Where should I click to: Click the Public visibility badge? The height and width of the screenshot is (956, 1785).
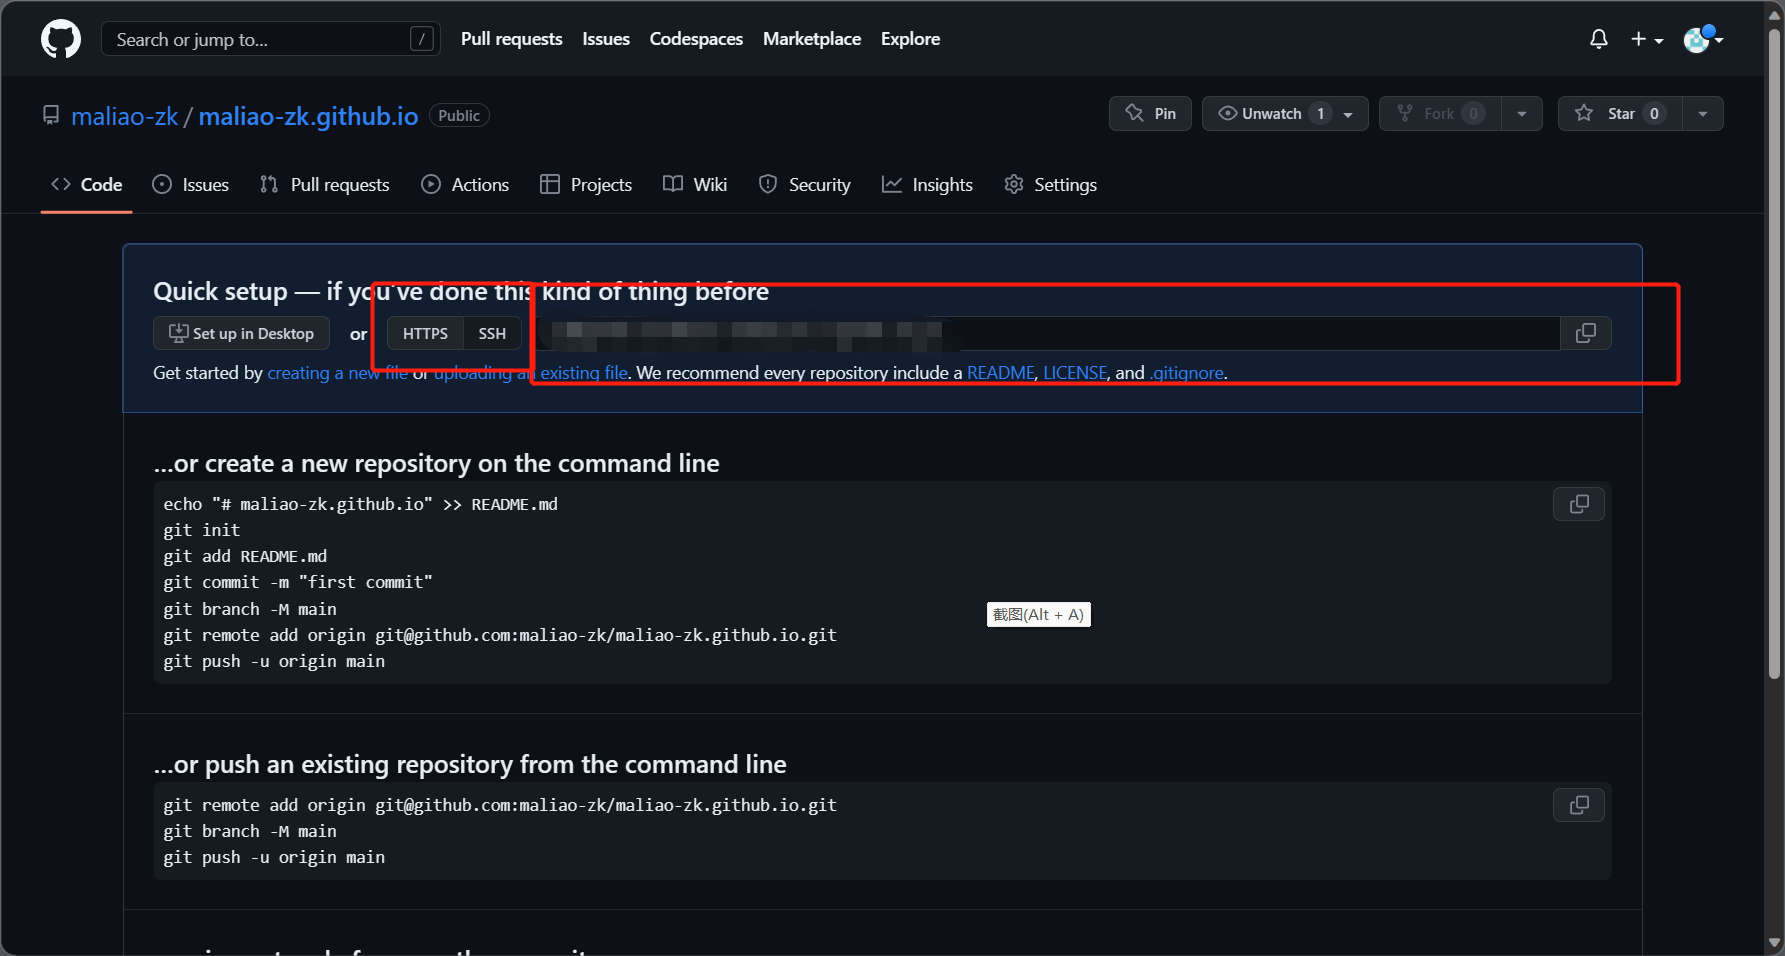click(459, 116)
